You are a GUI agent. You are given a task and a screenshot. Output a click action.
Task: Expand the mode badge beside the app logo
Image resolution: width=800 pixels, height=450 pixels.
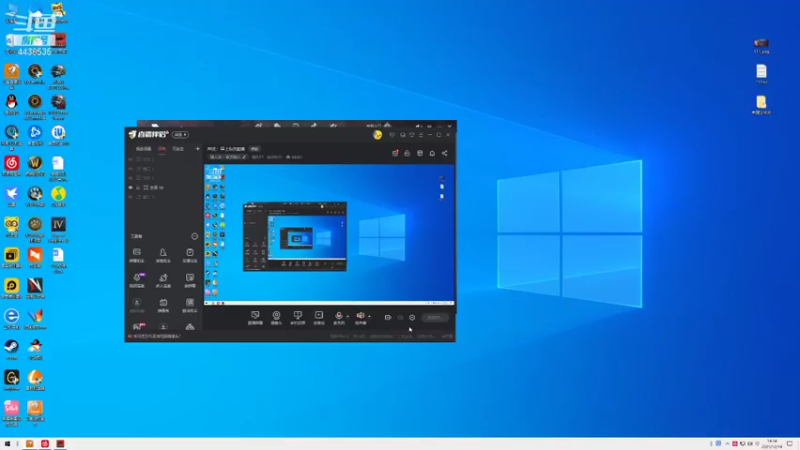(x=180, y=135)
